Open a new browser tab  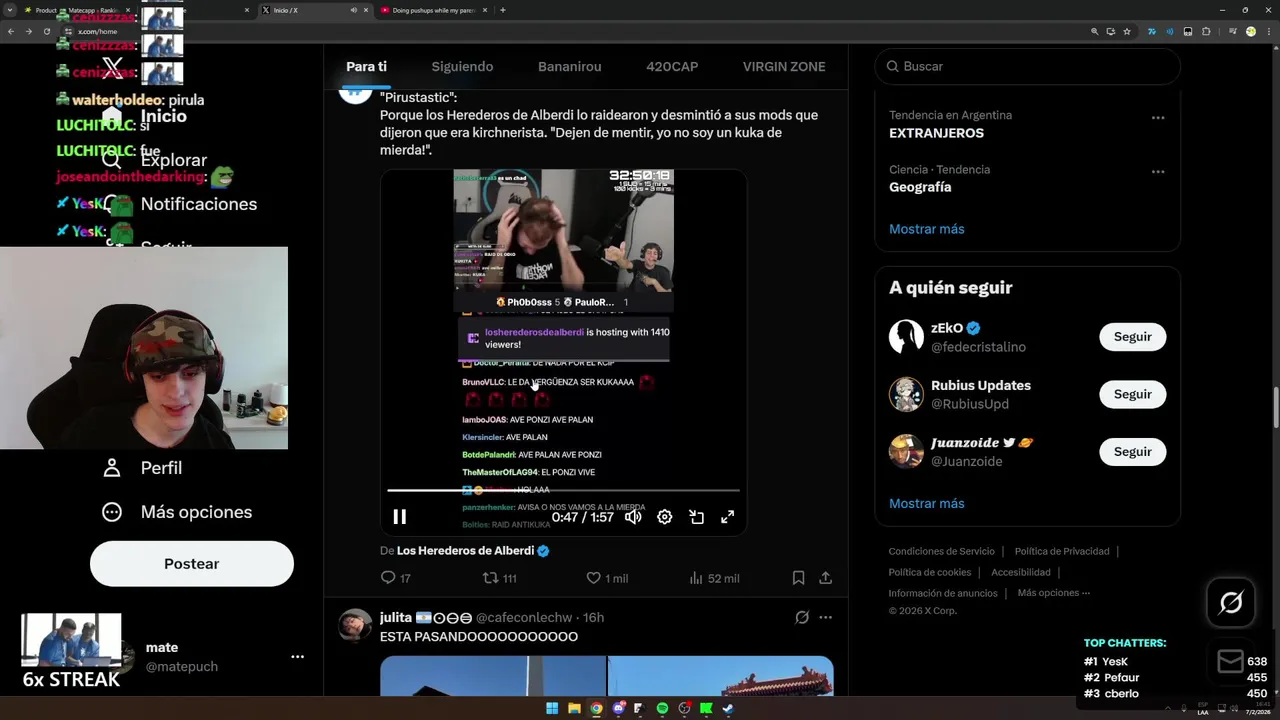pos(502,10)
